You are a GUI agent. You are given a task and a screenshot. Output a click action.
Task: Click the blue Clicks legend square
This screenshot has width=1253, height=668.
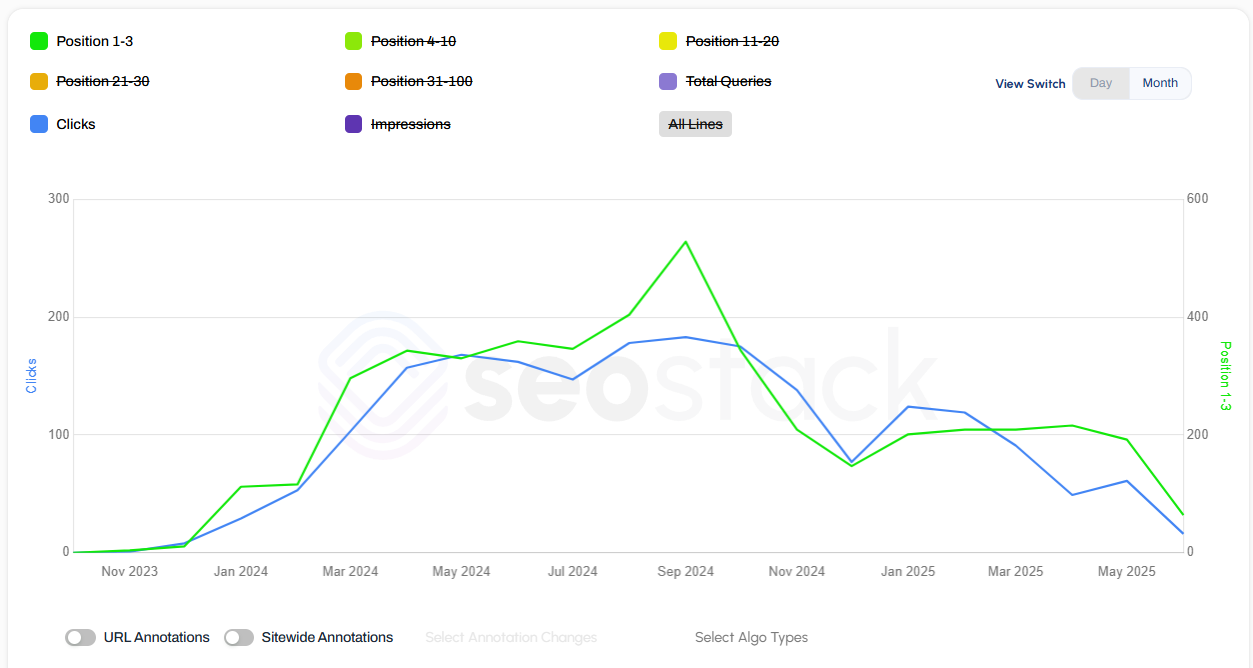38,124
